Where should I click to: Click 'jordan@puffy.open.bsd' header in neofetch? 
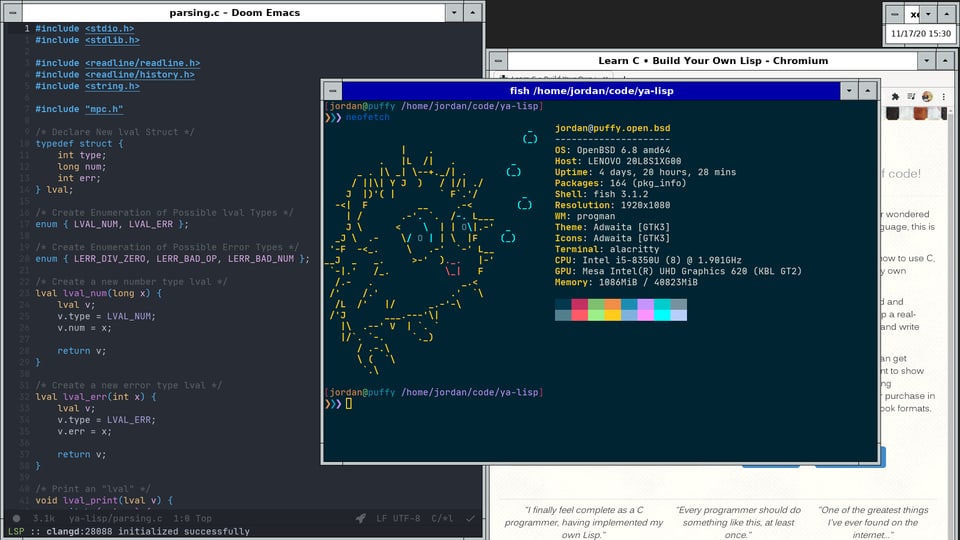pos(612,128)
